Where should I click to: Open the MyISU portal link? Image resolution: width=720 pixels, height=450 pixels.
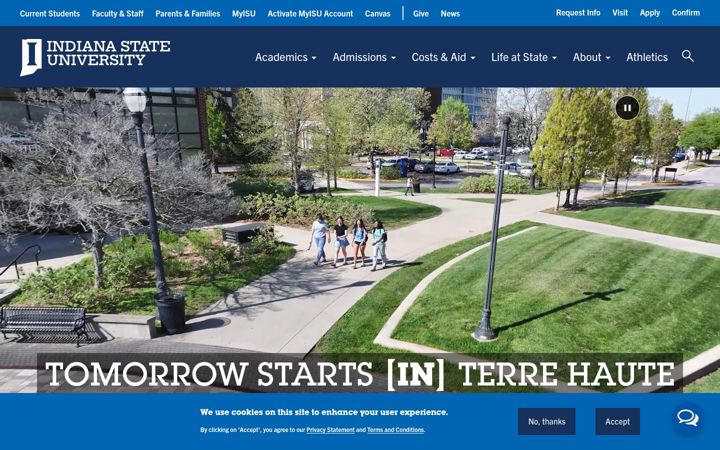pos(244,14)
